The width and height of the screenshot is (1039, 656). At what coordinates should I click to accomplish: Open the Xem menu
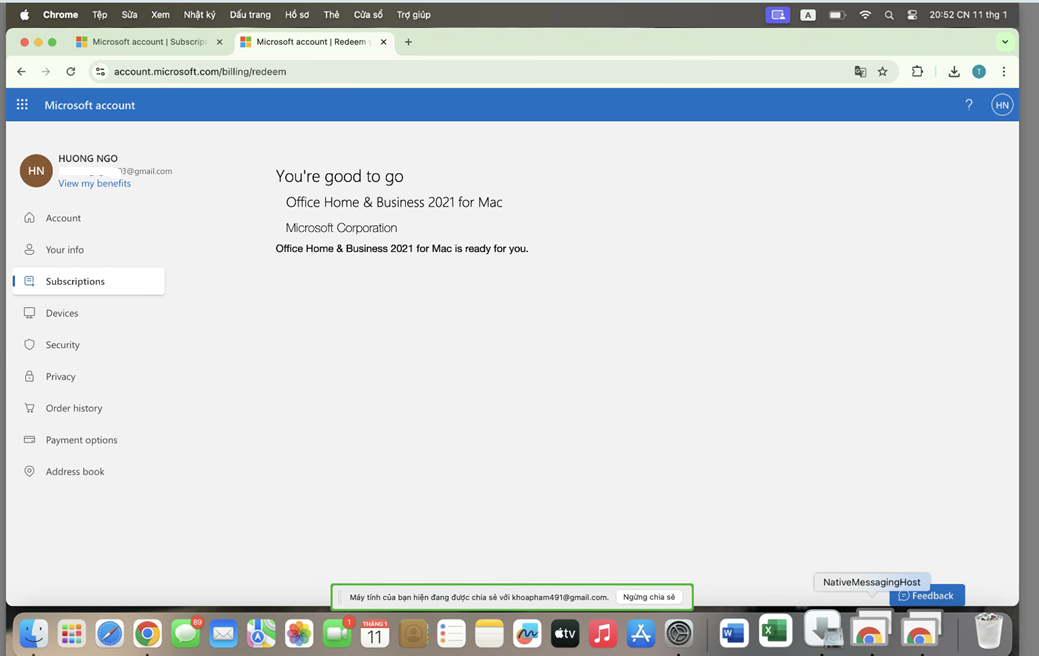(x=160, y=15)
